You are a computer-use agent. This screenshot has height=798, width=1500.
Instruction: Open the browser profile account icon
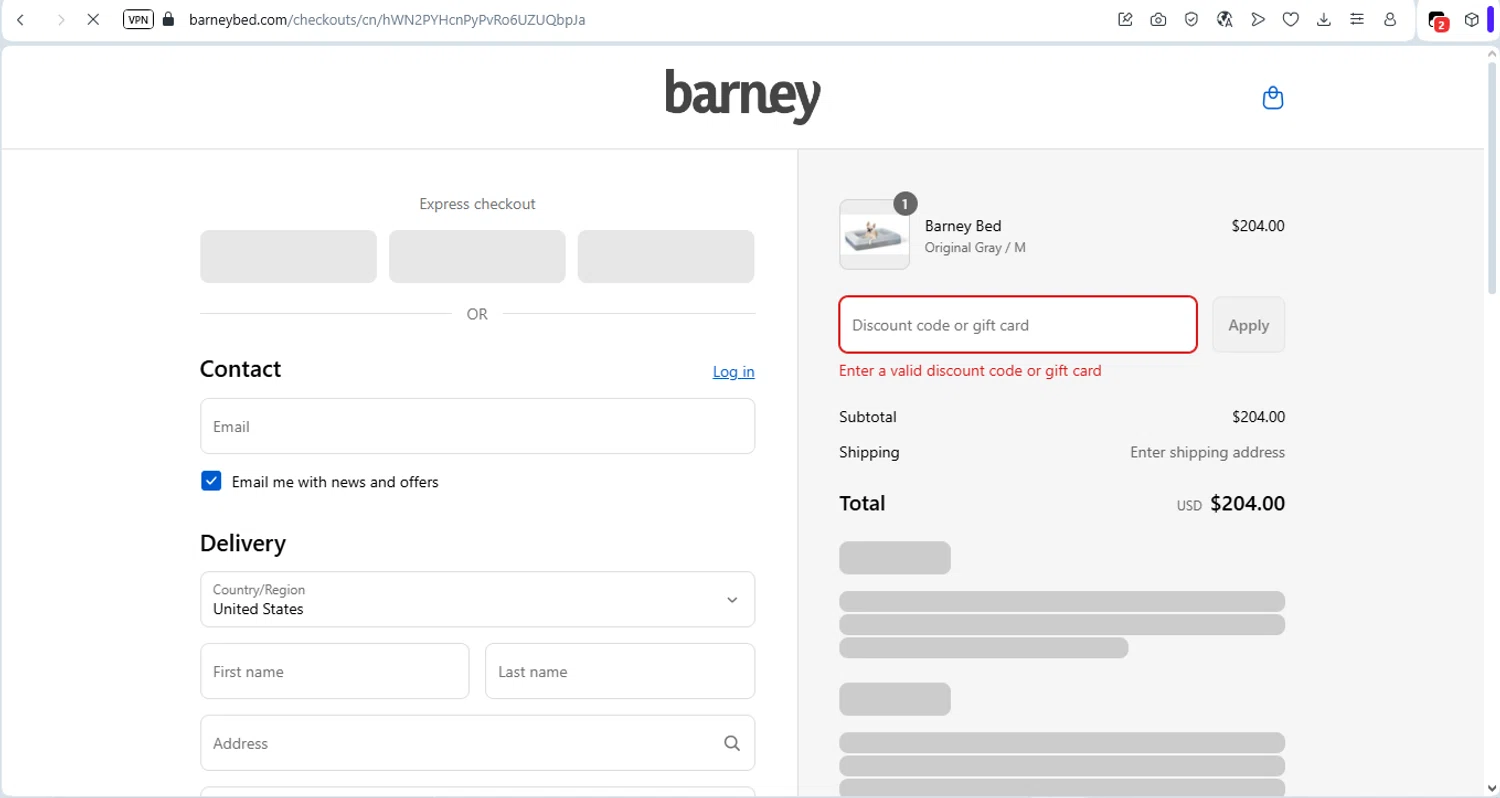tap(1390, 19)
